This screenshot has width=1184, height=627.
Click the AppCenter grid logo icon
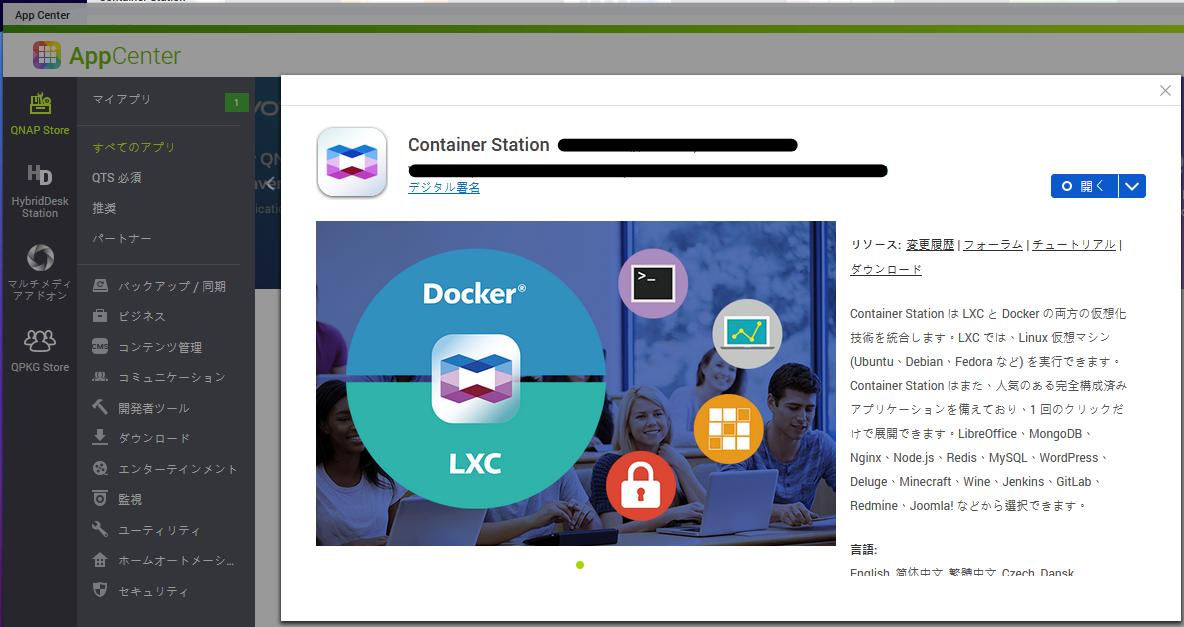pyautogui.click(x=47, y=55)
